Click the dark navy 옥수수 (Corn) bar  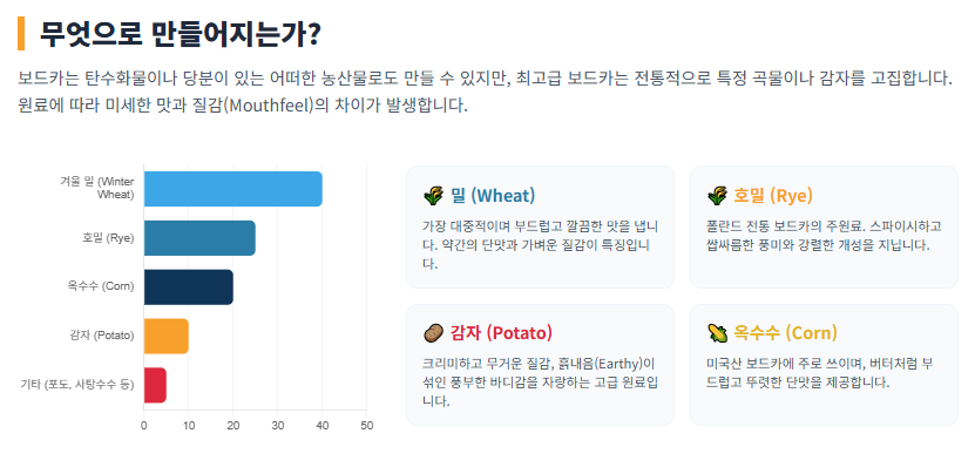coord(188,287)
